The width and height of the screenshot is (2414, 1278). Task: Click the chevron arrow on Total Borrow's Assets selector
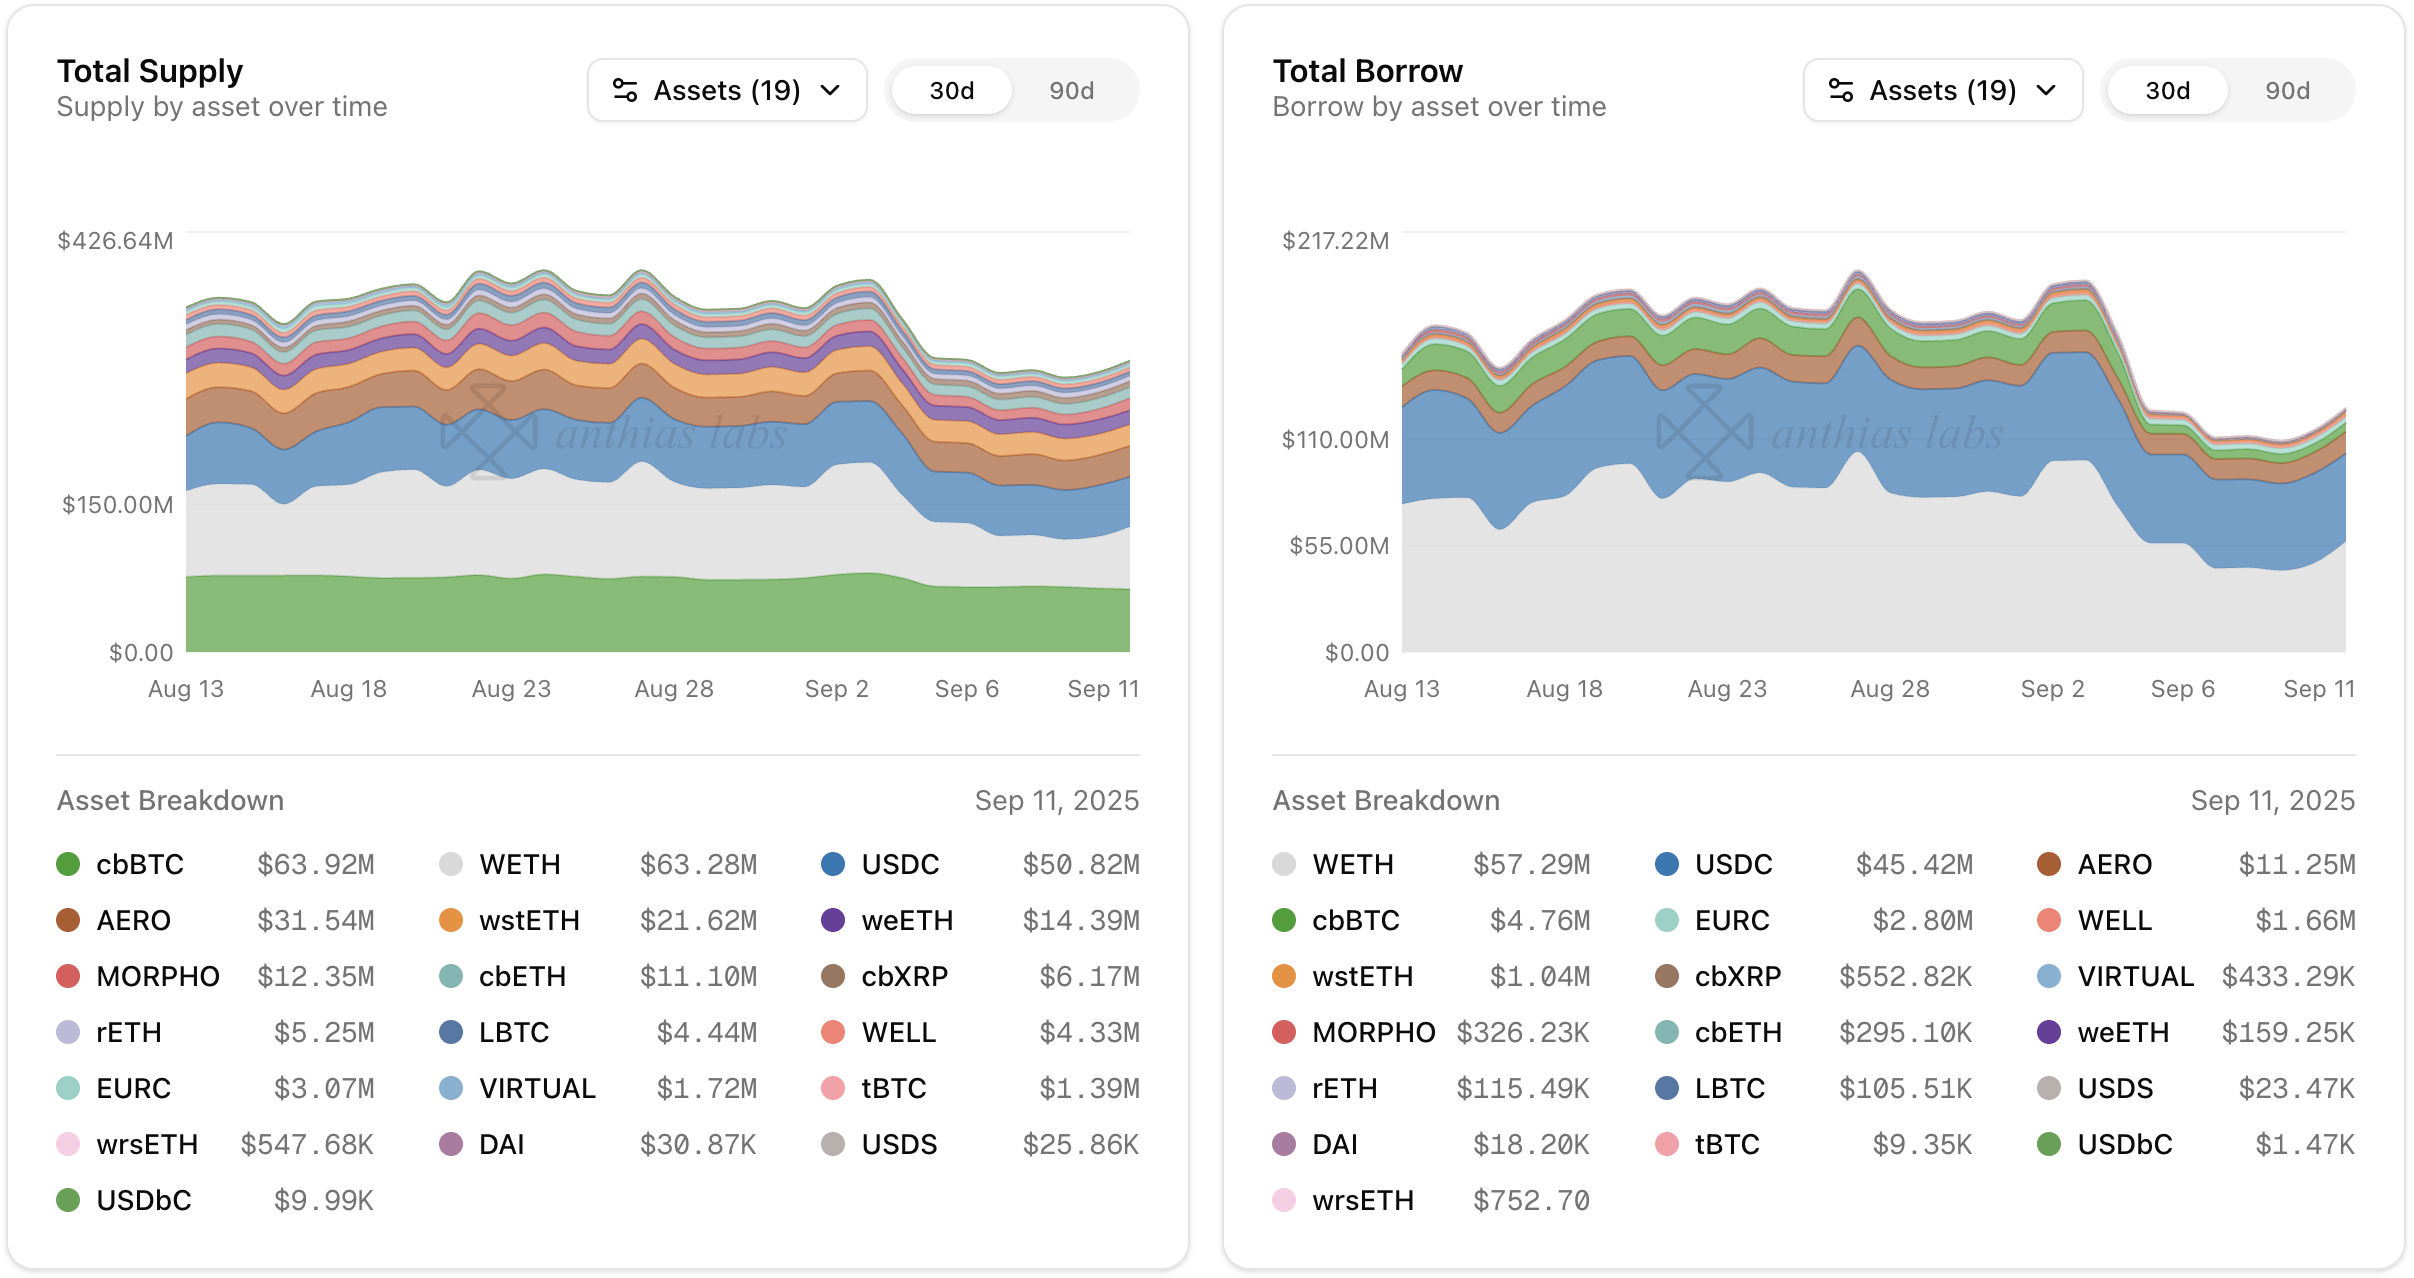[x=2046, y=90]
